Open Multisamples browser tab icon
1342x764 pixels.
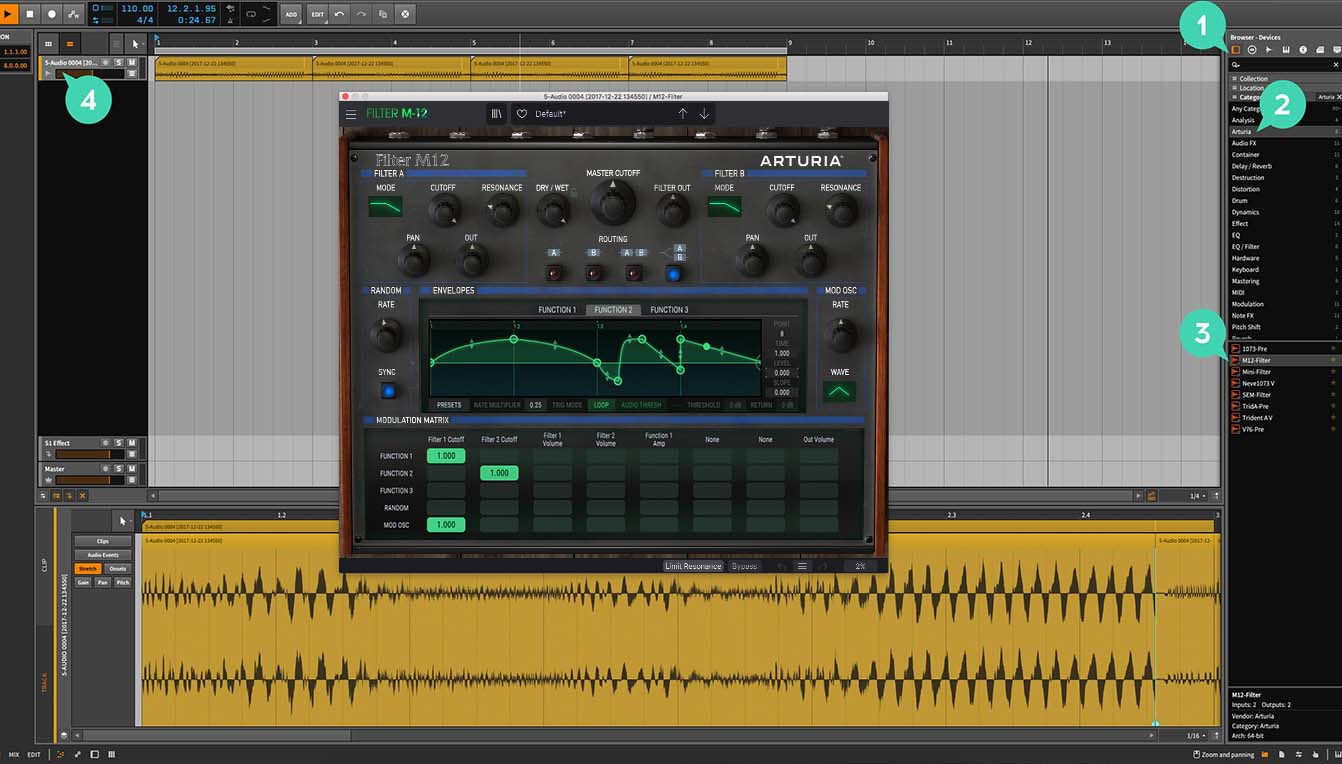pos(1286,49)
